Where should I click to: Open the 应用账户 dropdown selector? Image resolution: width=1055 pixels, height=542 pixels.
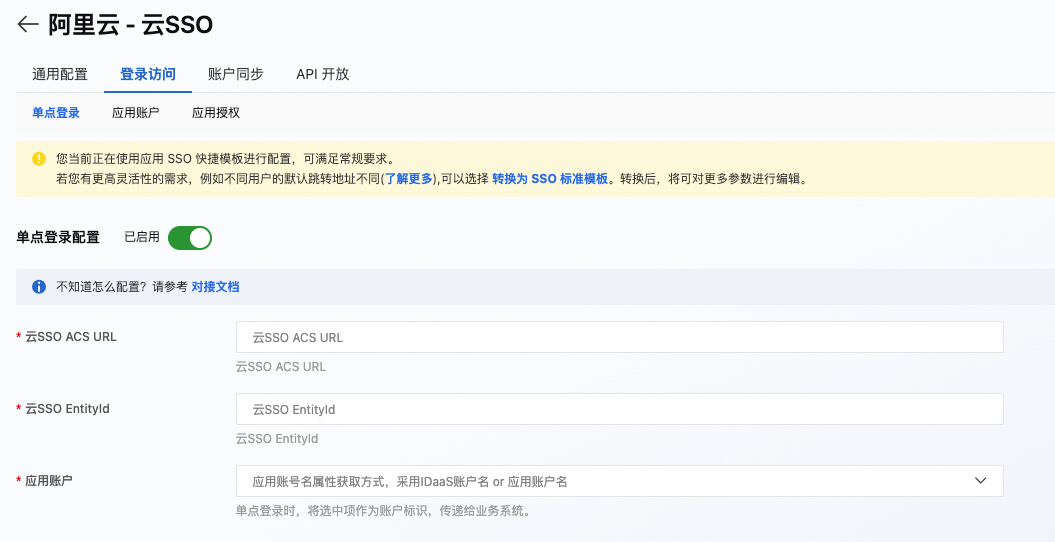(x=620, y=481)
